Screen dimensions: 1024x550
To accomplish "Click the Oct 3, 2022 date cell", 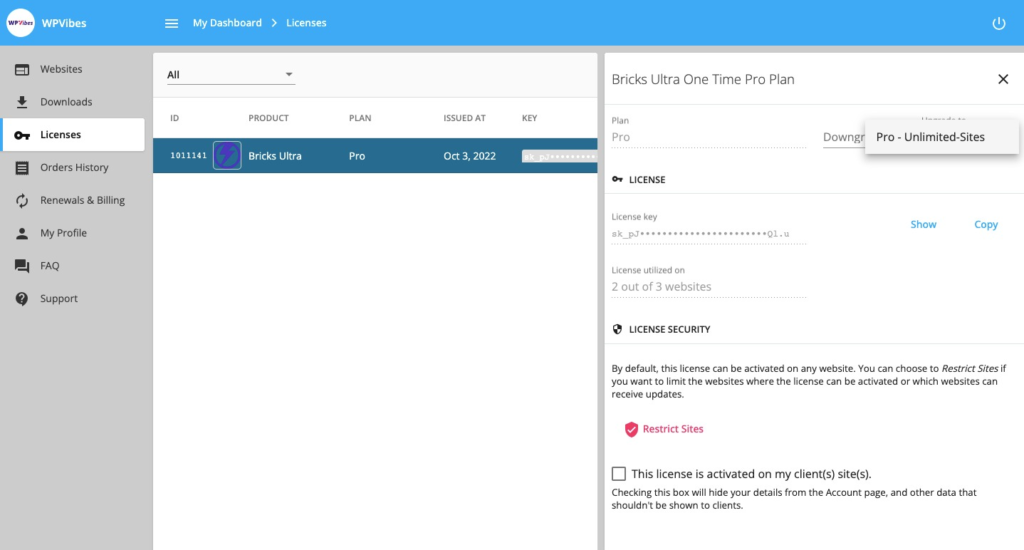I will (470, 156).
